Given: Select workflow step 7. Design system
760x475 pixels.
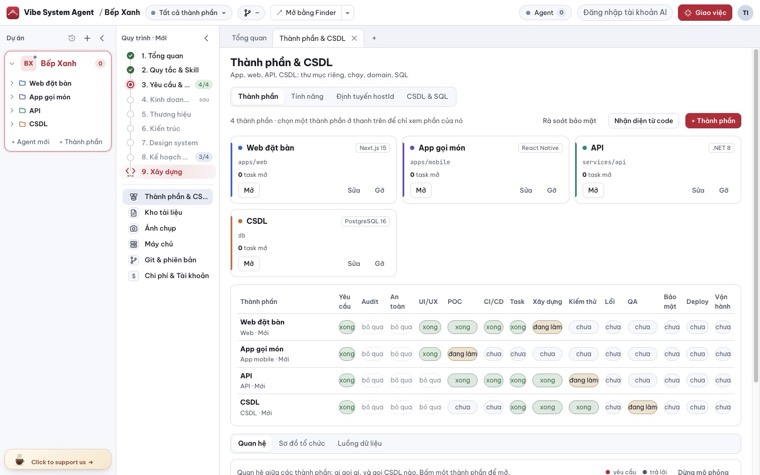Looking at the screenshot, I should 170,142.
